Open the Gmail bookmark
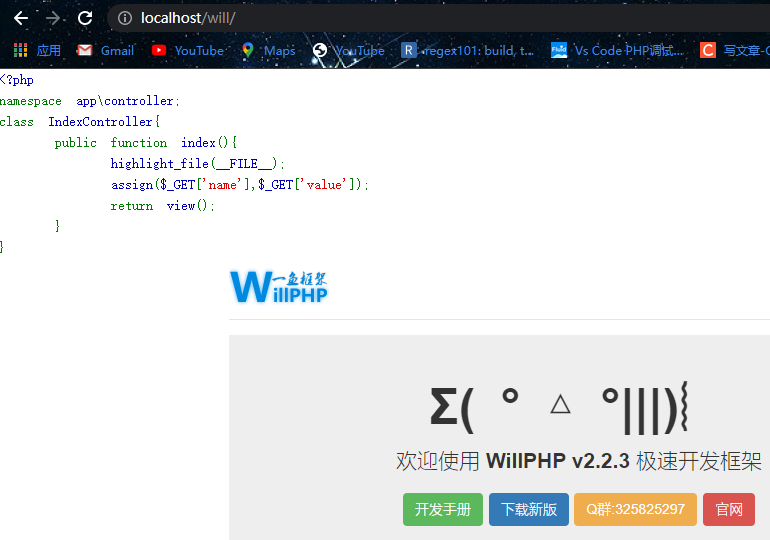This screenshot has height=540, width=770. pos(117,50)
